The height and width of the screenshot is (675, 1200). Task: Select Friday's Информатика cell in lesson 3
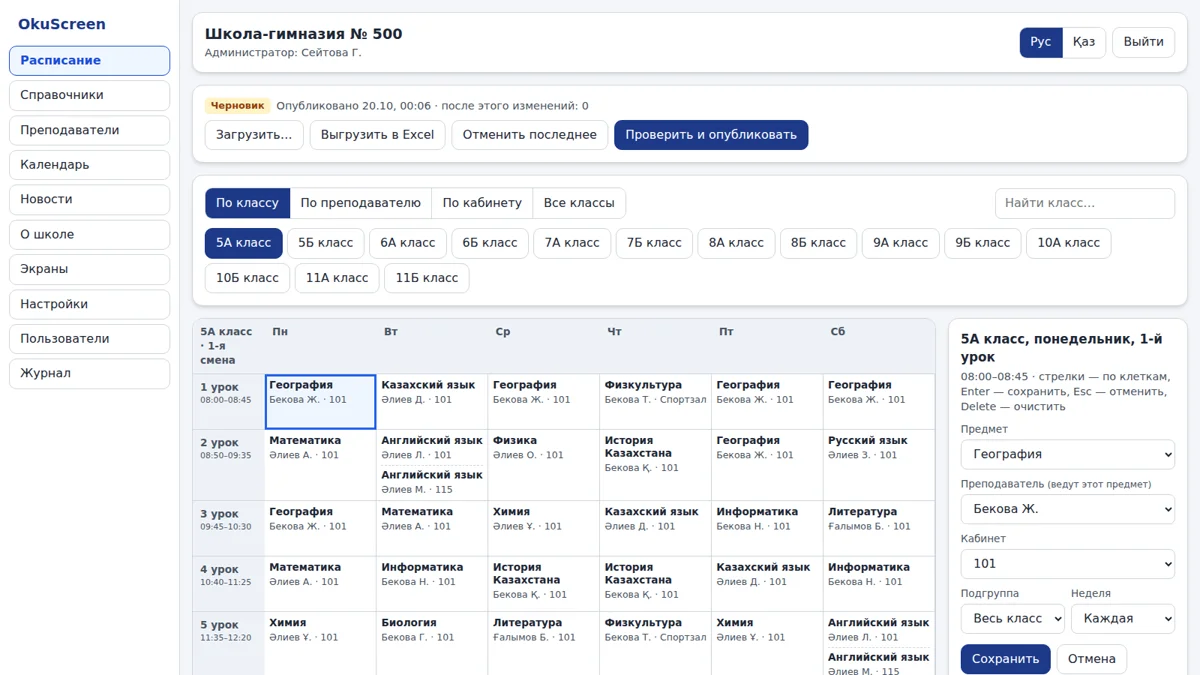767,529
